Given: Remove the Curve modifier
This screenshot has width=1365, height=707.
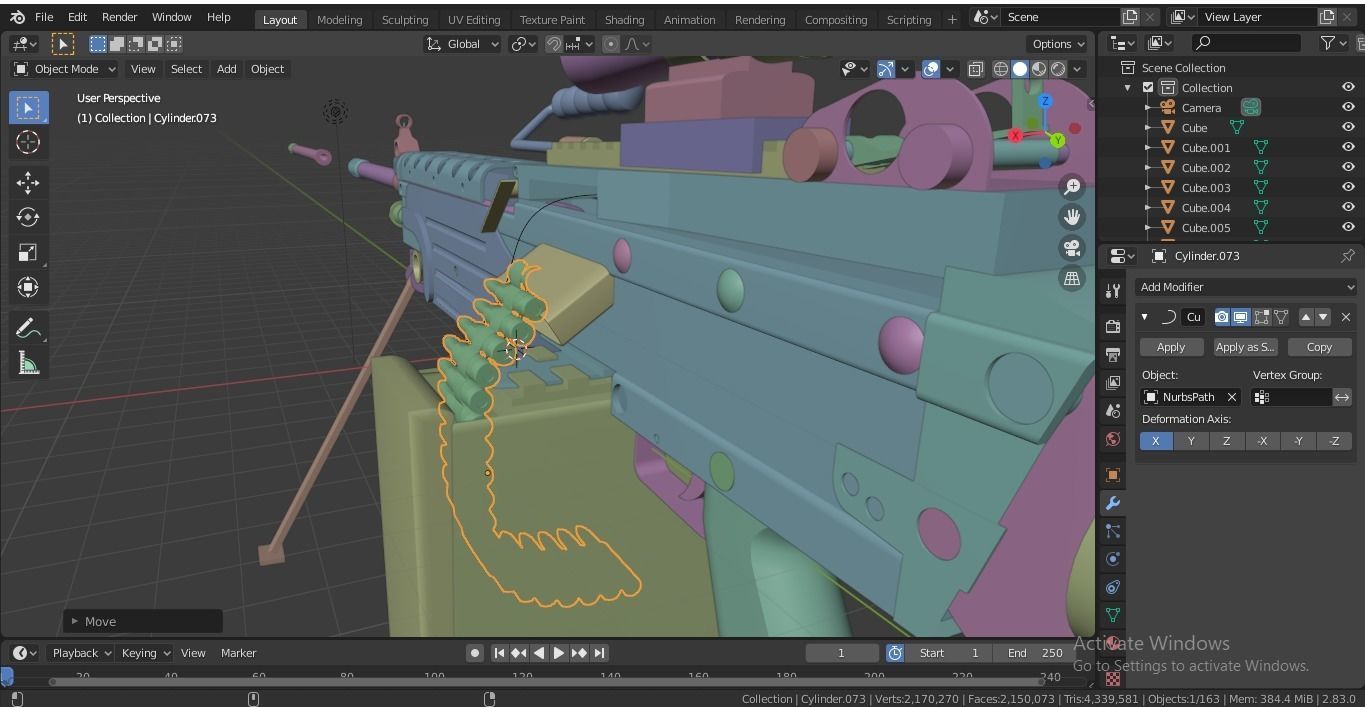Looking at the screenshot, I should coord(1346,317).
